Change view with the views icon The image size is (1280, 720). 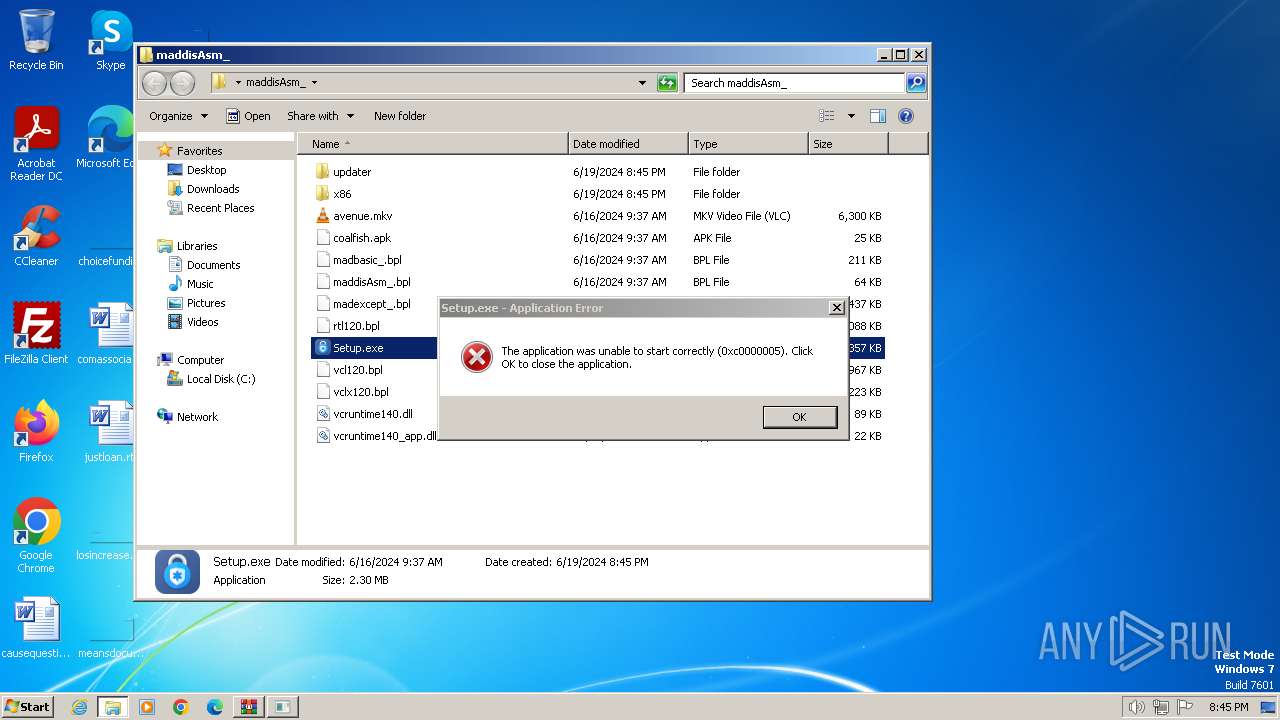coord(826,116)
